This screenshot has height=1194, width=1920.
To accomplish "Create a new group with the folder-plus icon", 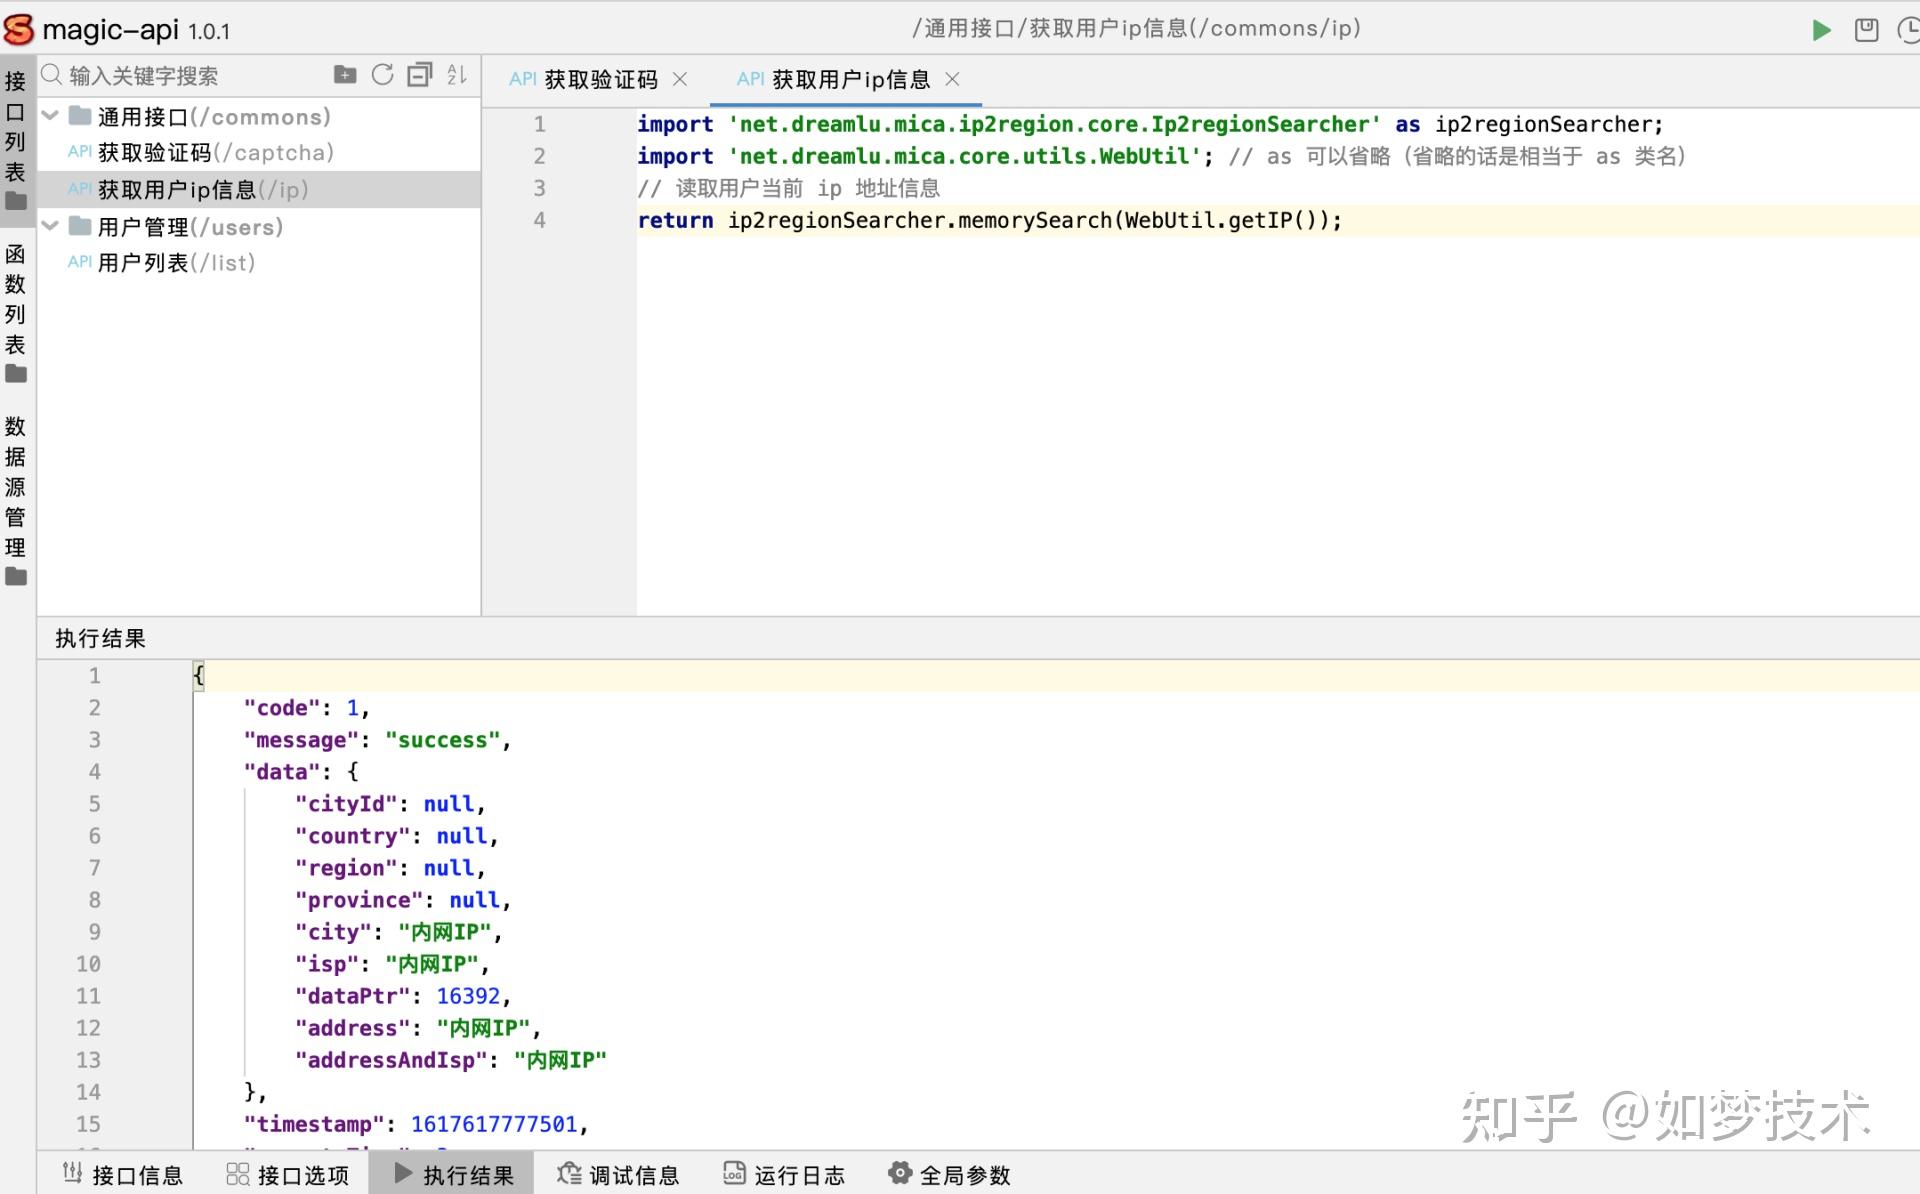I will 344,75.
